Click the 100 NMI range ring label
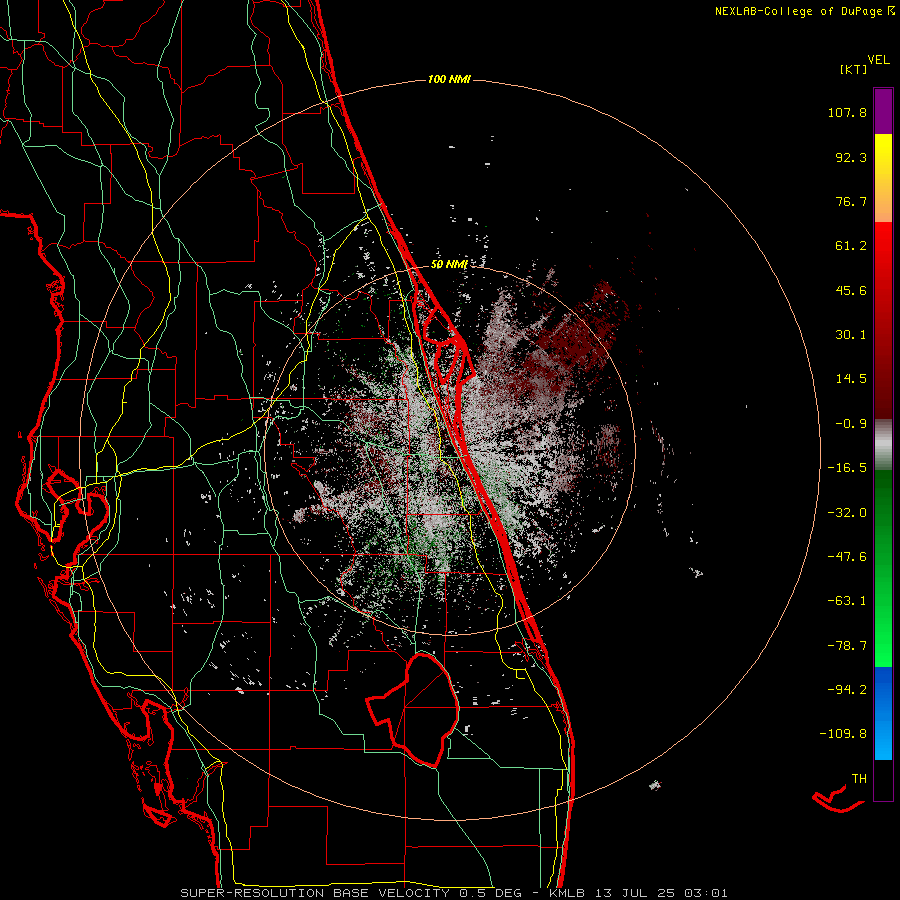This screenshot has width=900, height=900. (449, 79)
